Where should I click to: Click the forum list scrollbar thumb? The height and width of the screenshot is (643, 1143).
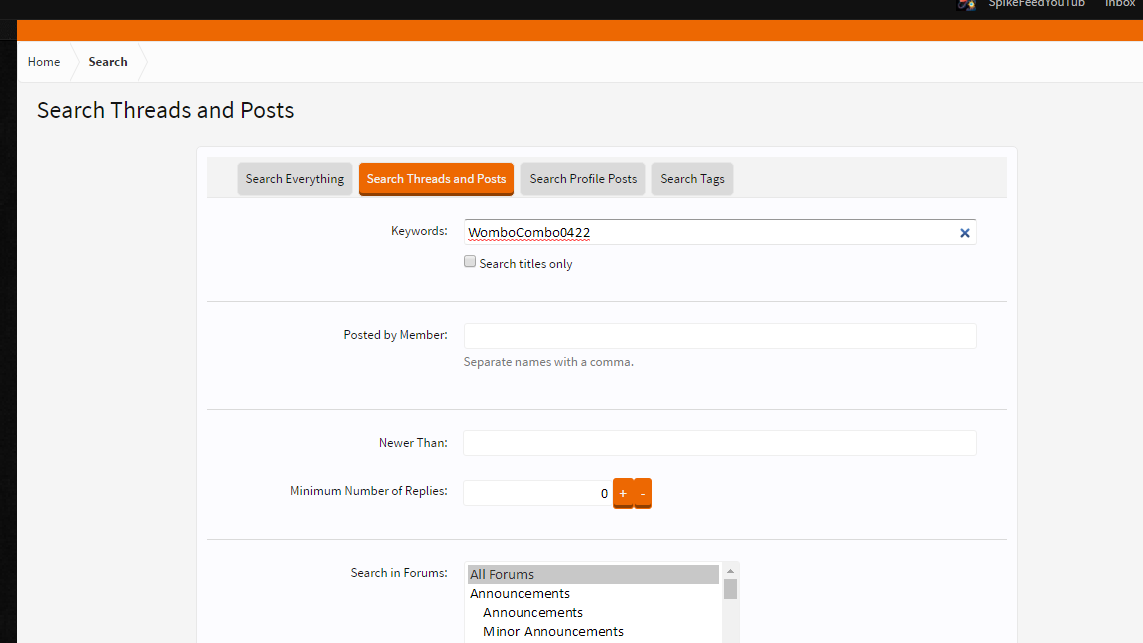point(730,589)
